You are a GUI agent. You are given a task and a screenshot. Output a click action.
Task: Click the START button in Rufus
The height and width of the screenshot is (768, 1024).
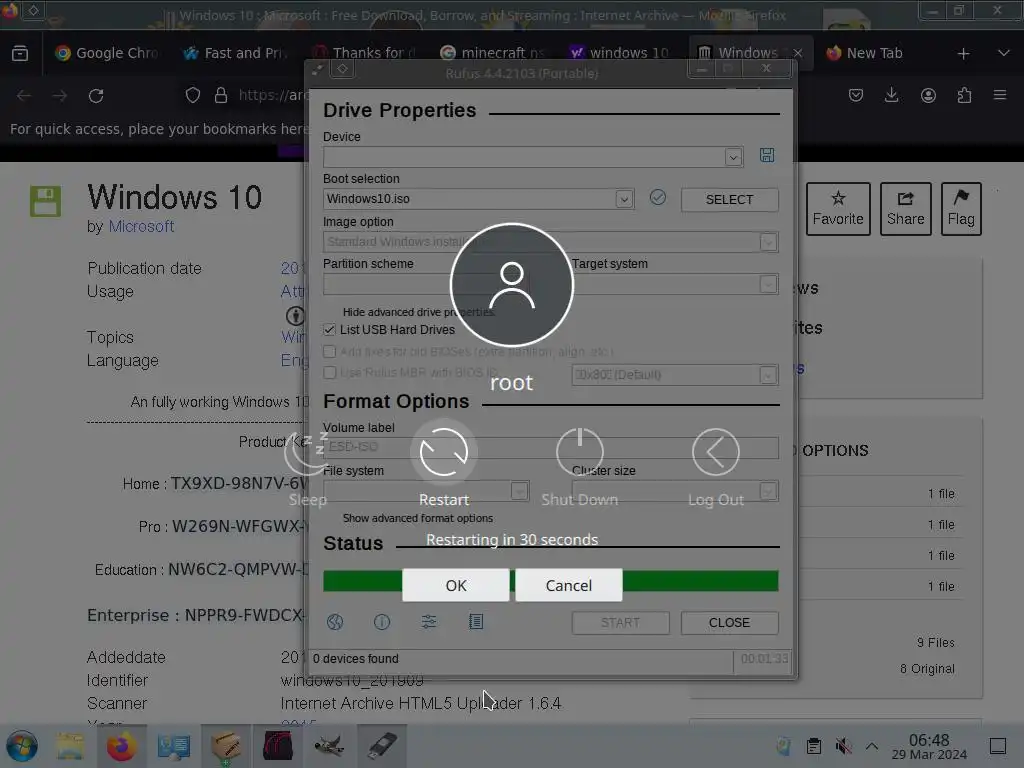620,623
